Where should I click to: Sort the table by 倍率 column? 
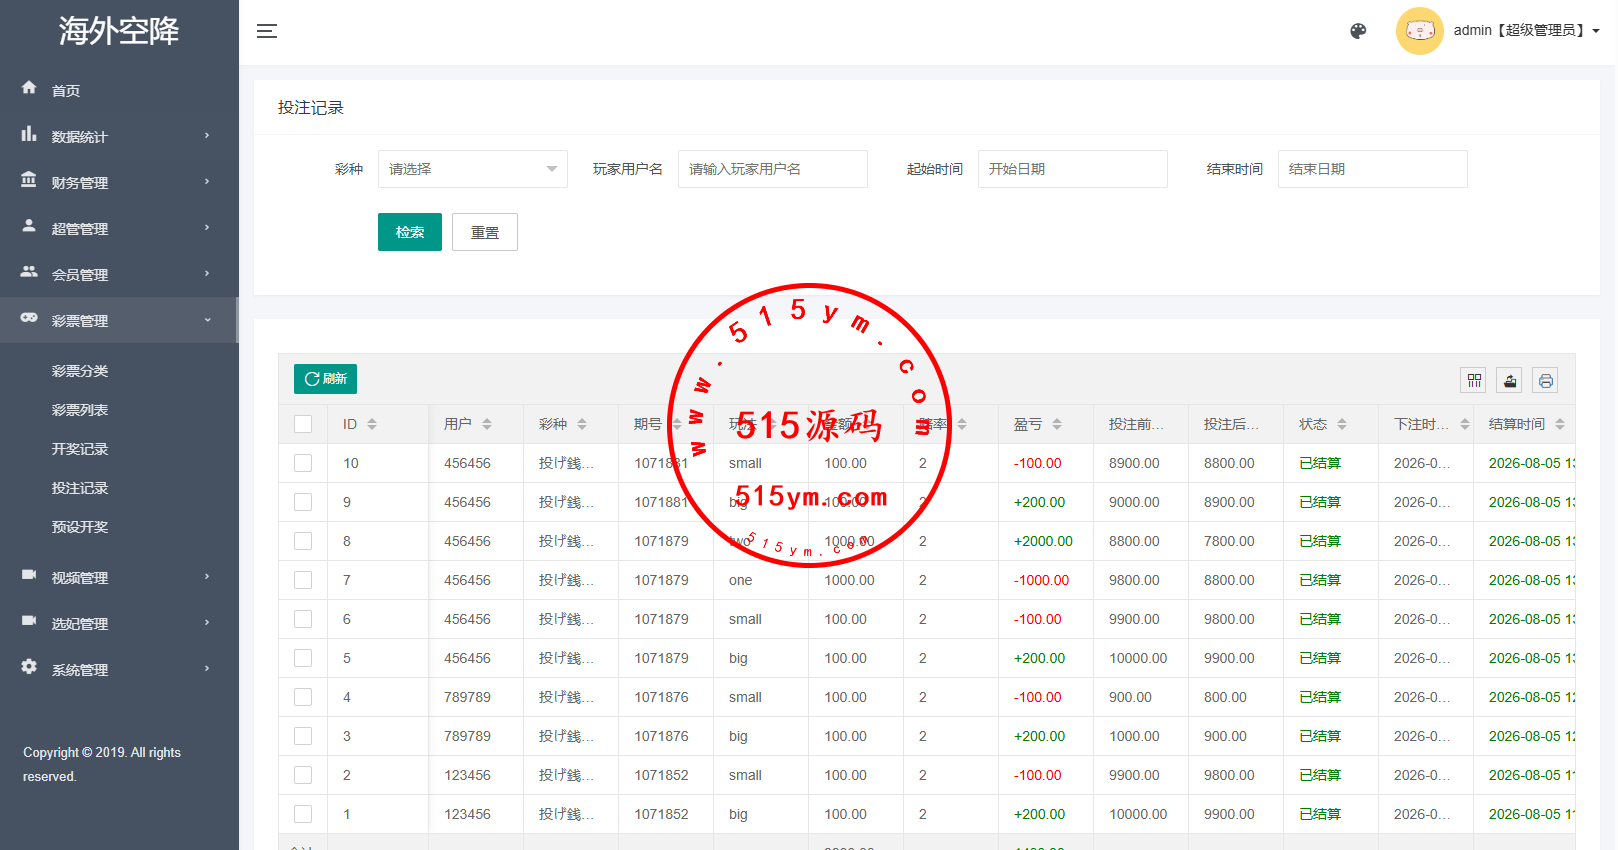[962, 424]
